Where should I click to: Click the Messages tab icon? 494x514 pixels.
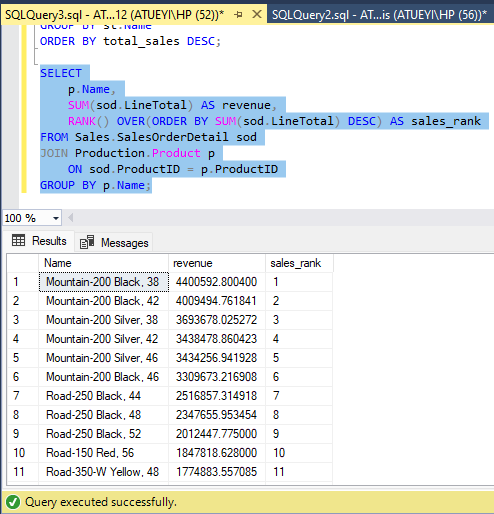(x=87, y=242)
